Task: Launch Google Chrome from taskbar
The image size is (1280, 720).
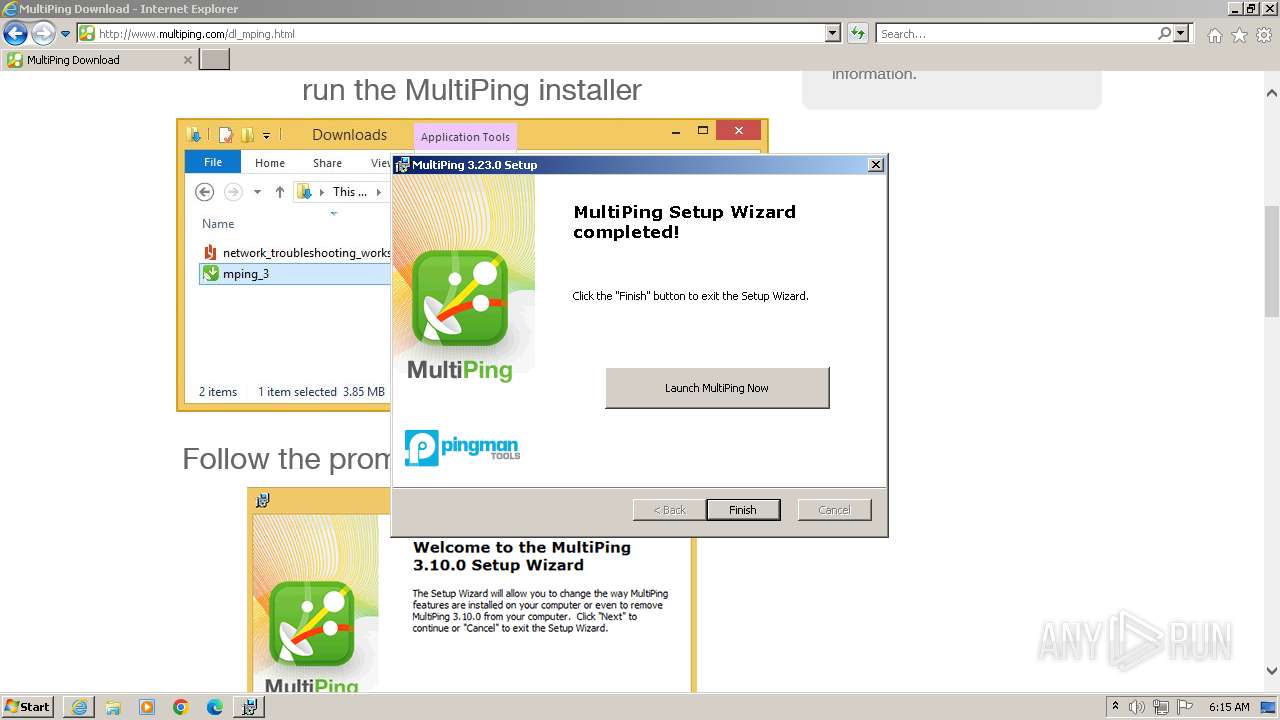Action: pos(181,707)
